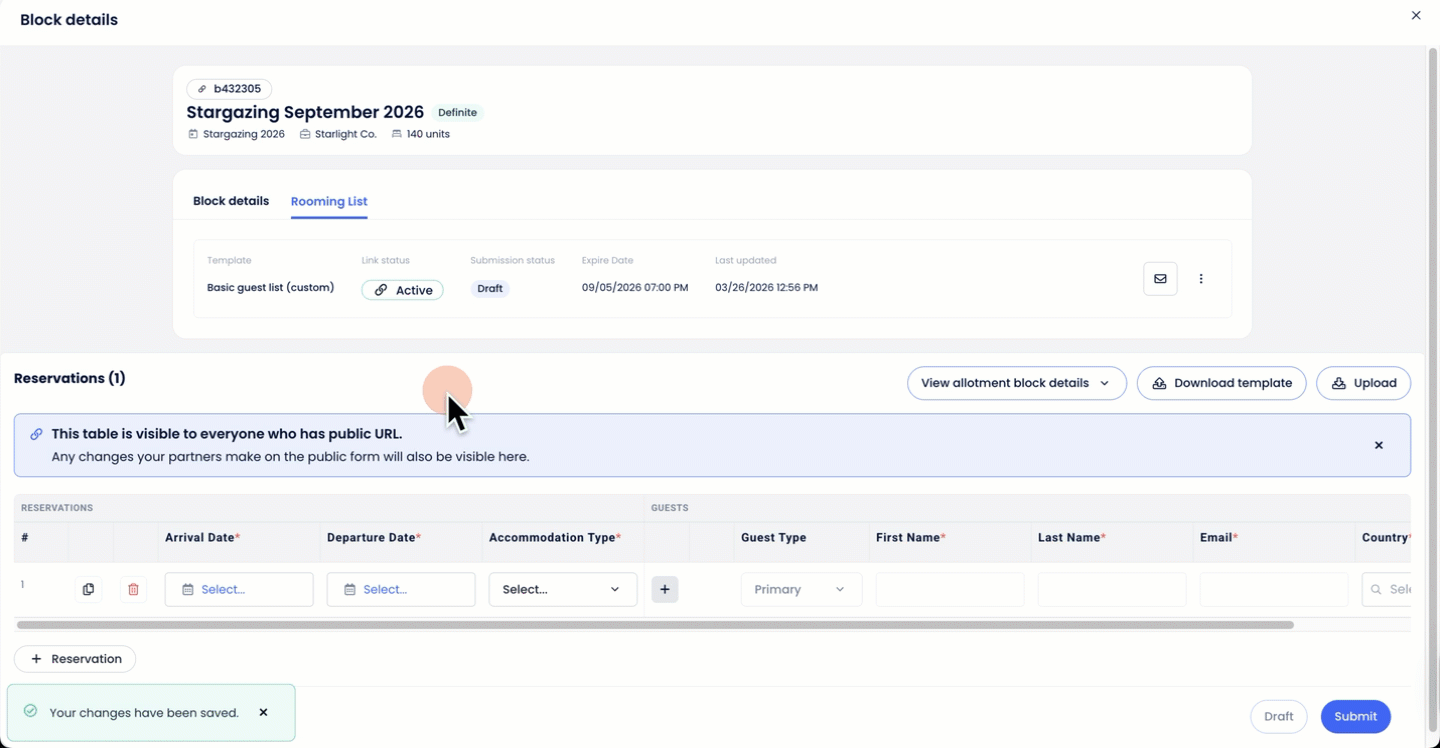Delete reservation 1 with the trash icon
1440x748 pixels.
tap(133, 589)
